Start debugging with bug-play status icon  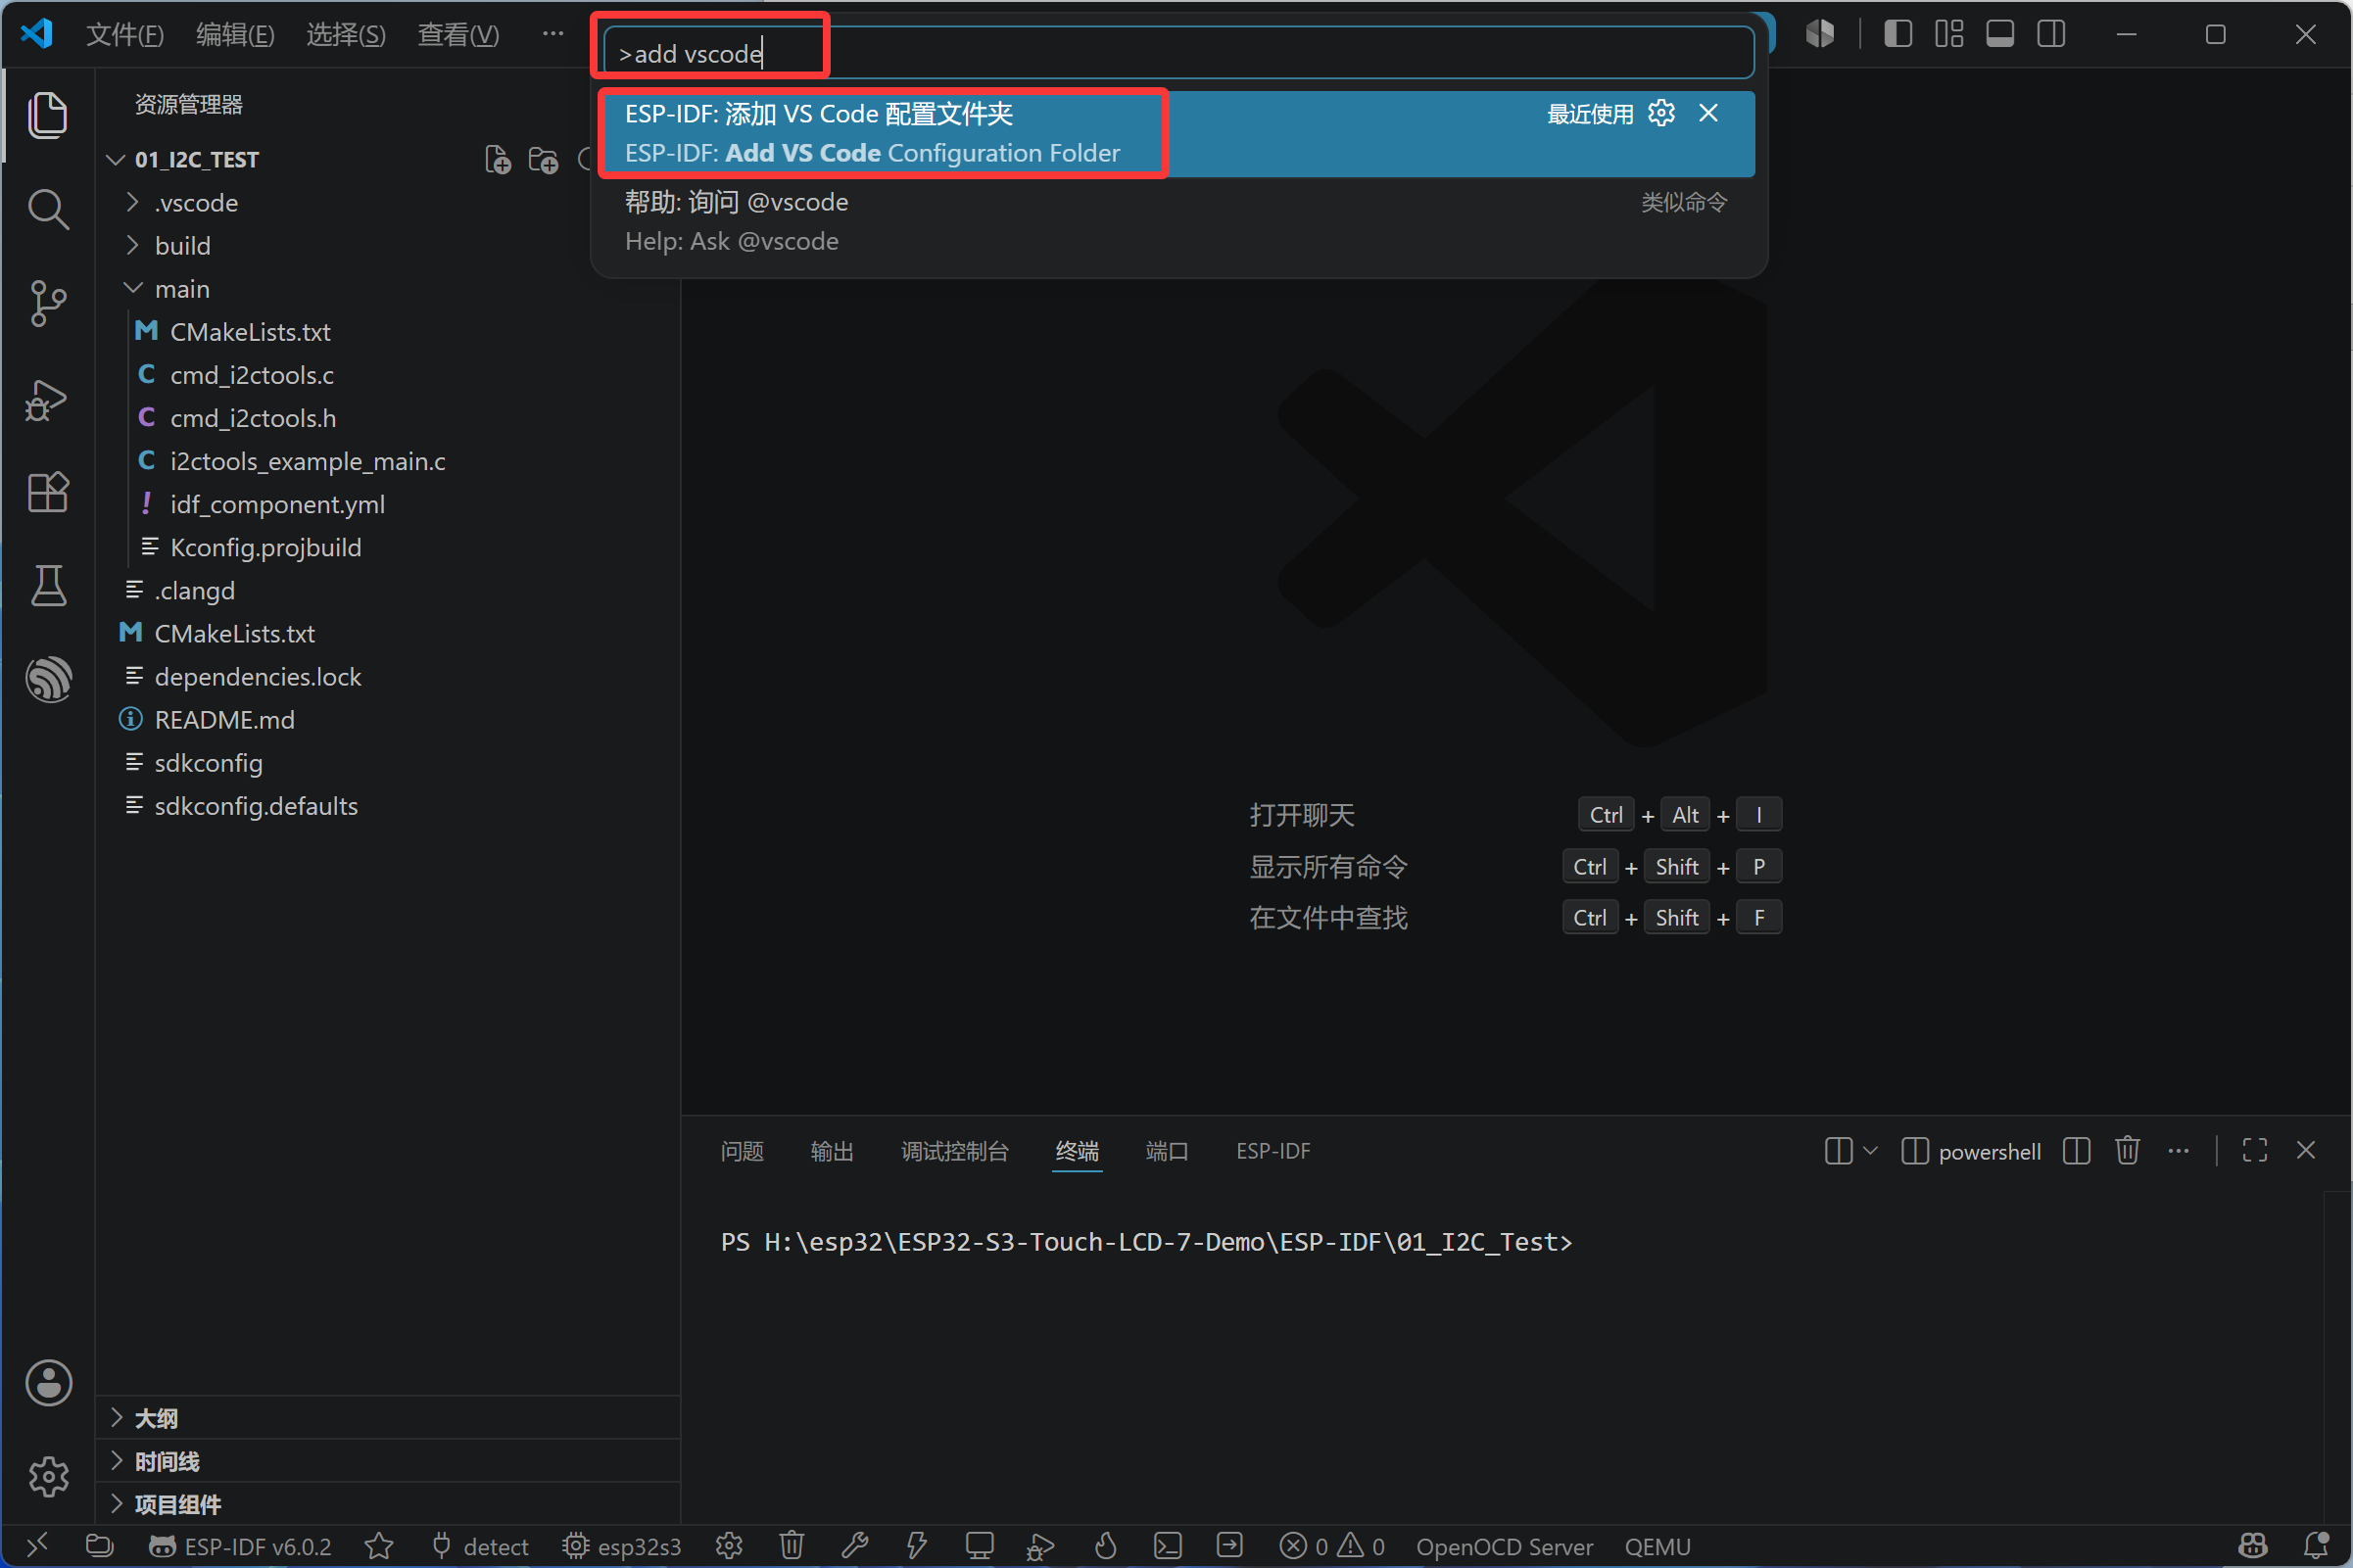pyautogui.click(x=1041, y=1546)
